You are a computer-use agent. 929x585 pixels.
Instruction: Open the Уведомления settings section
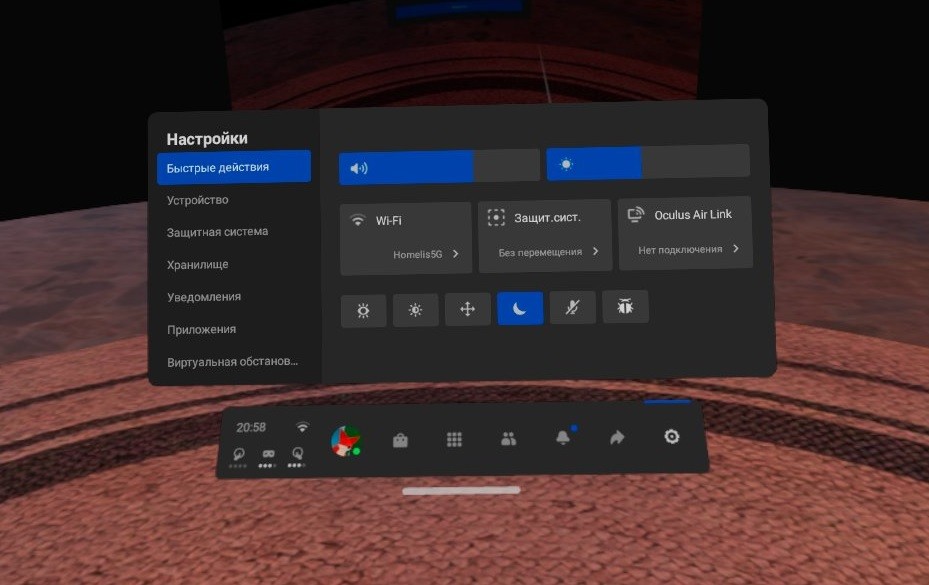[x=204, y=297]
